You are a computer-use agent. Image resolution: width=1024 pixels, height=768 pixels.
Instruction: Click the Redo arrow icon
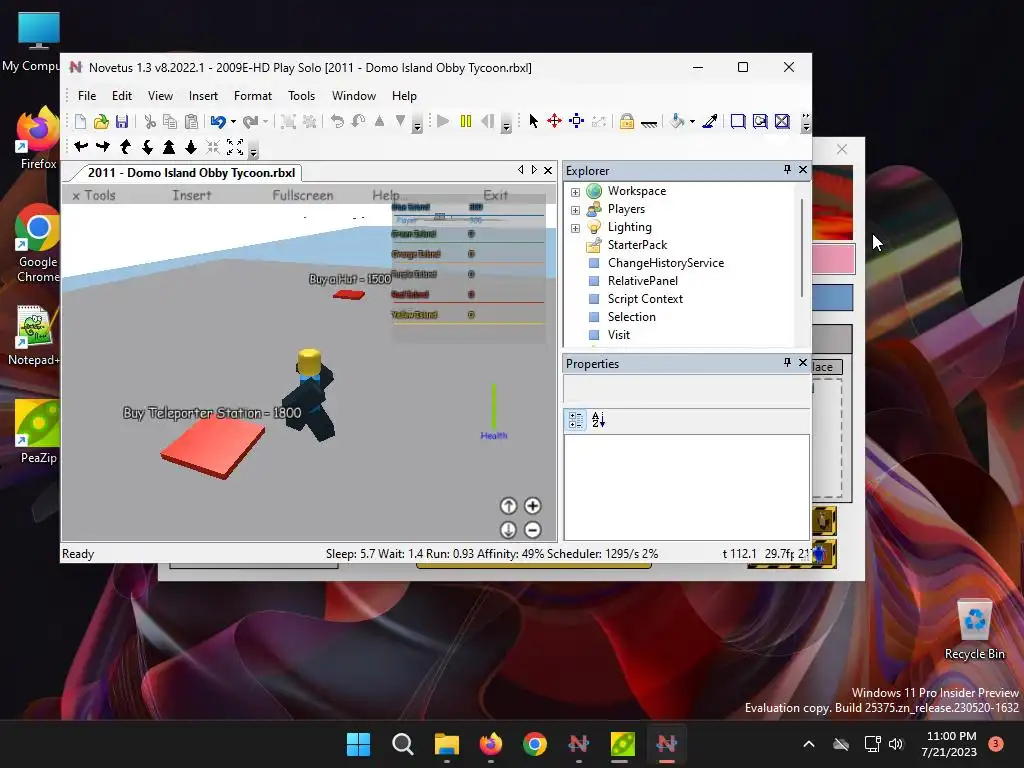click(x=250, y=121)
